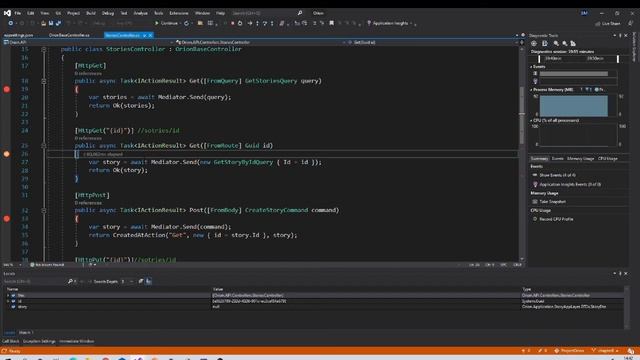Viewport: 640px width, 360px height.
Task: Open the Extensions menu
Action: (179, 13)
